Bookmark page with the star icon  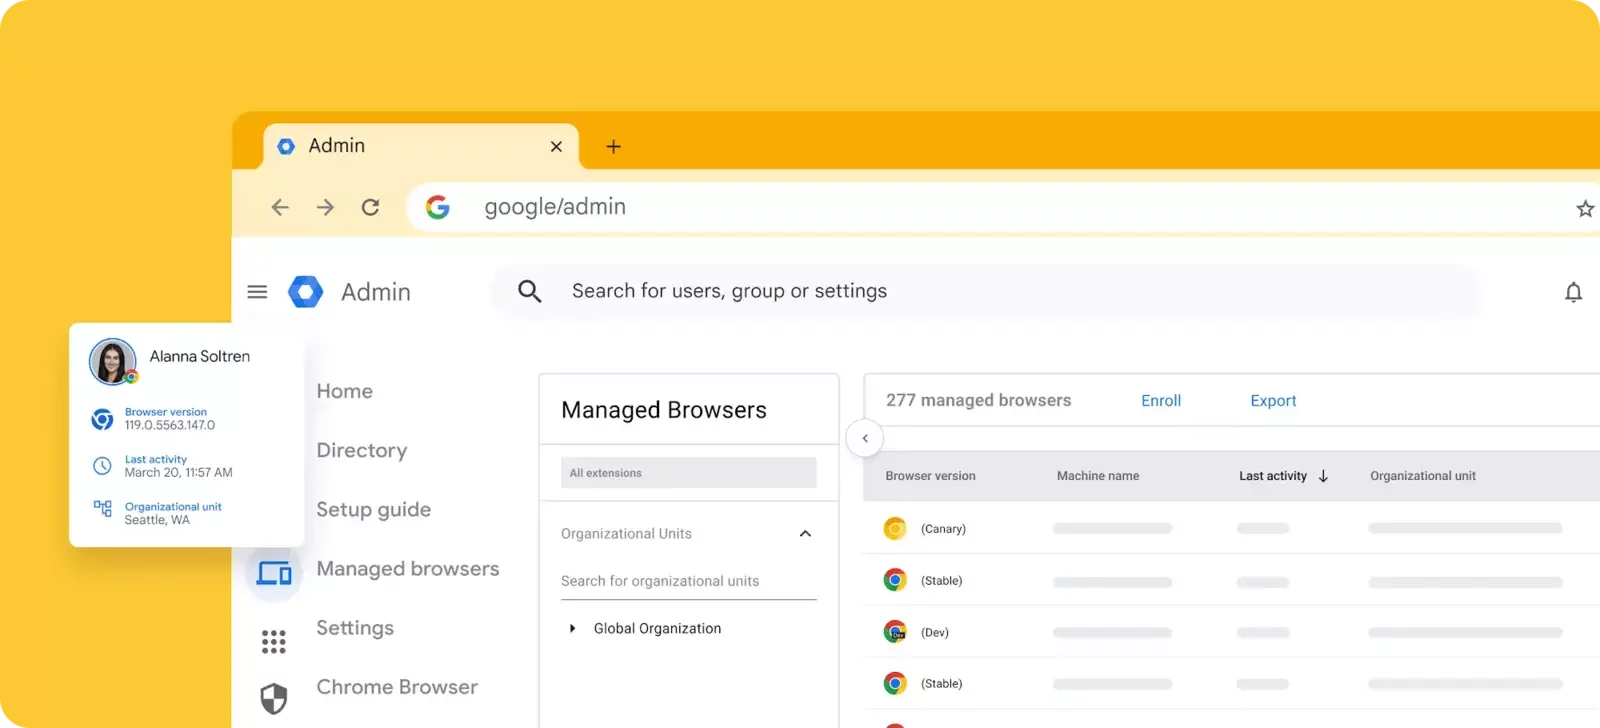(x=1585, y=208)
